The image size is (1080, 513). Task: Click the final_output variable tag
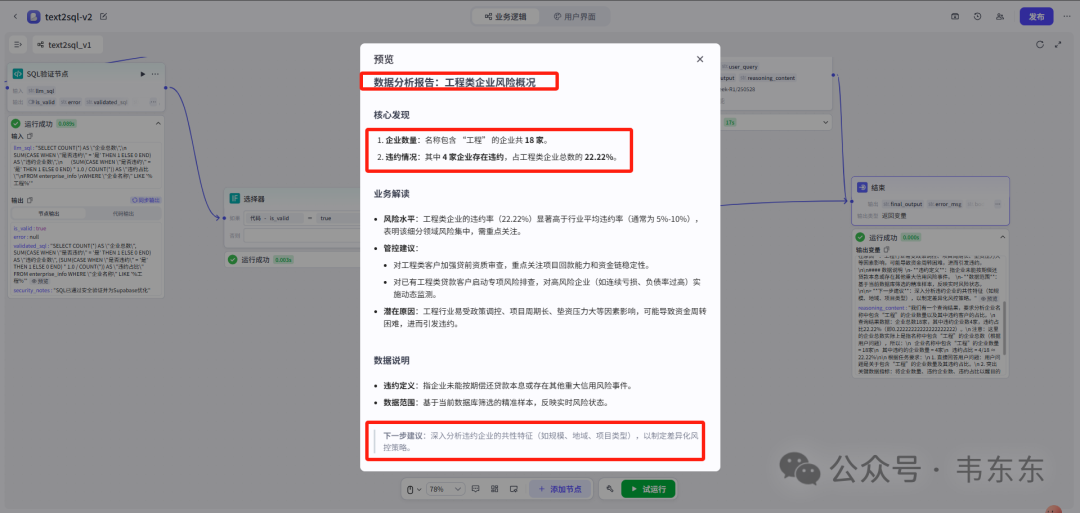coord(905,205)
